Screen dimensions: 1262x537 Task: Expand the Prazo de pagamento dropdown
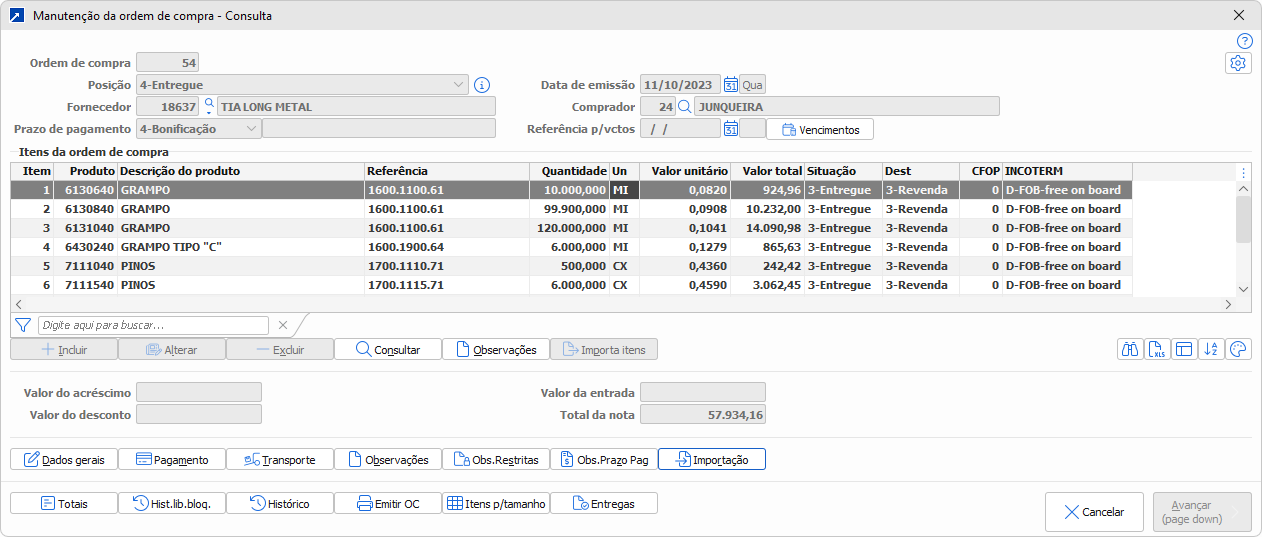250,128
